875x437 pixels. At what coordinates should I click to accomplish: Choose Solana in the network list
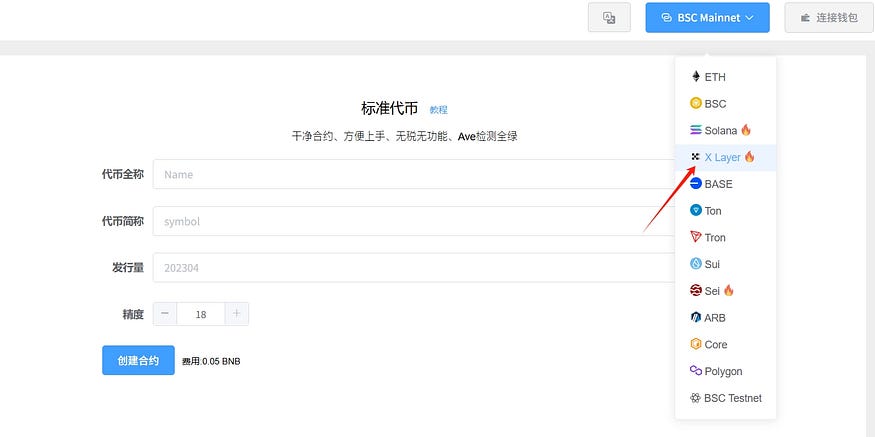click(x=725, y=131)
